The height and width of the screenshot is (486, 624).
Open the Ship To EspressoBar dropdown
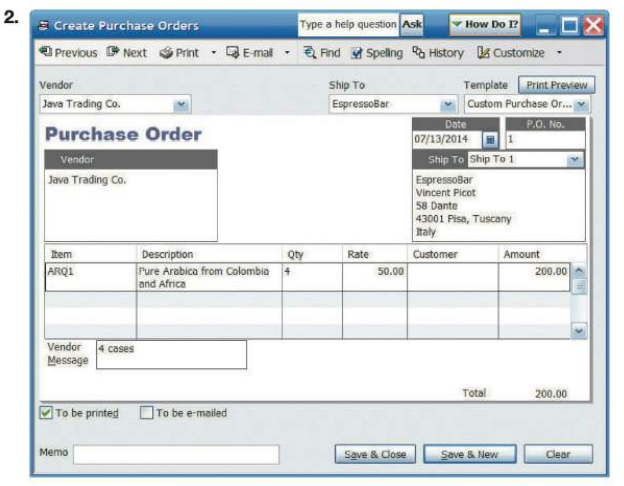point(447,103)
